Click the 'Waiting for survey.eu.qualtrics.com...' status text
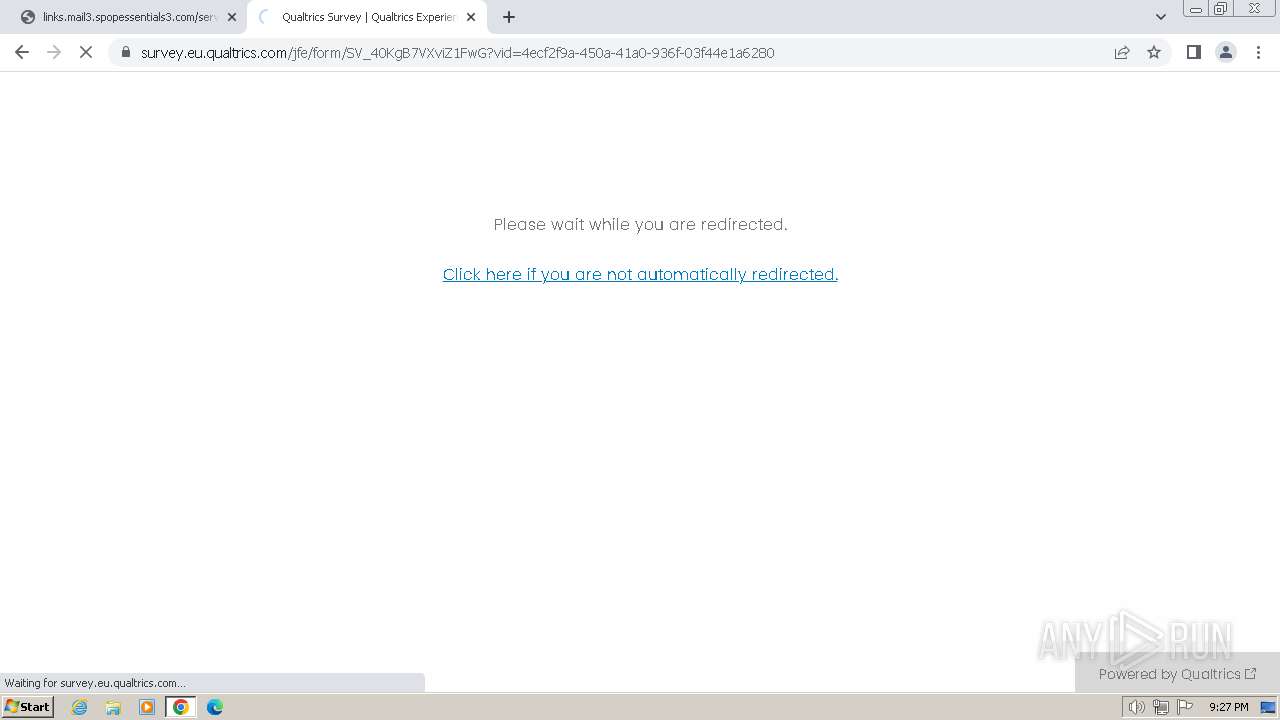1280x720 pixels. [95, 683]
